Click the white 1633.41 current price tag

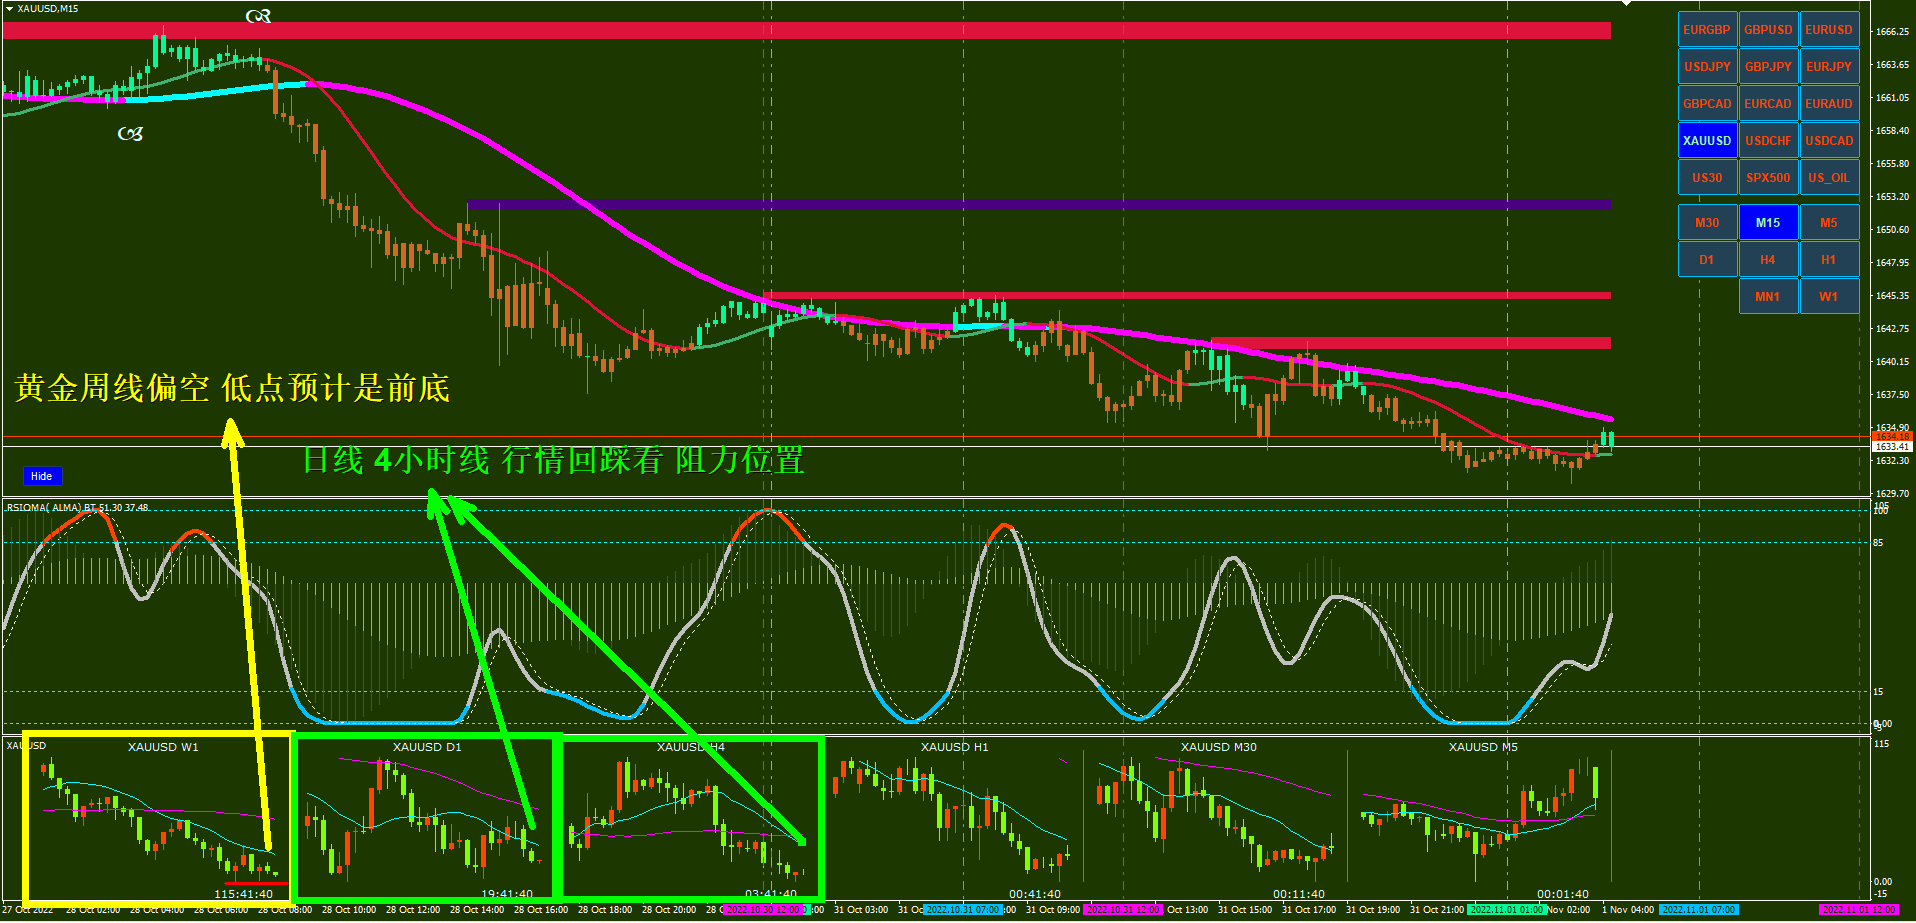[1892, 447]
